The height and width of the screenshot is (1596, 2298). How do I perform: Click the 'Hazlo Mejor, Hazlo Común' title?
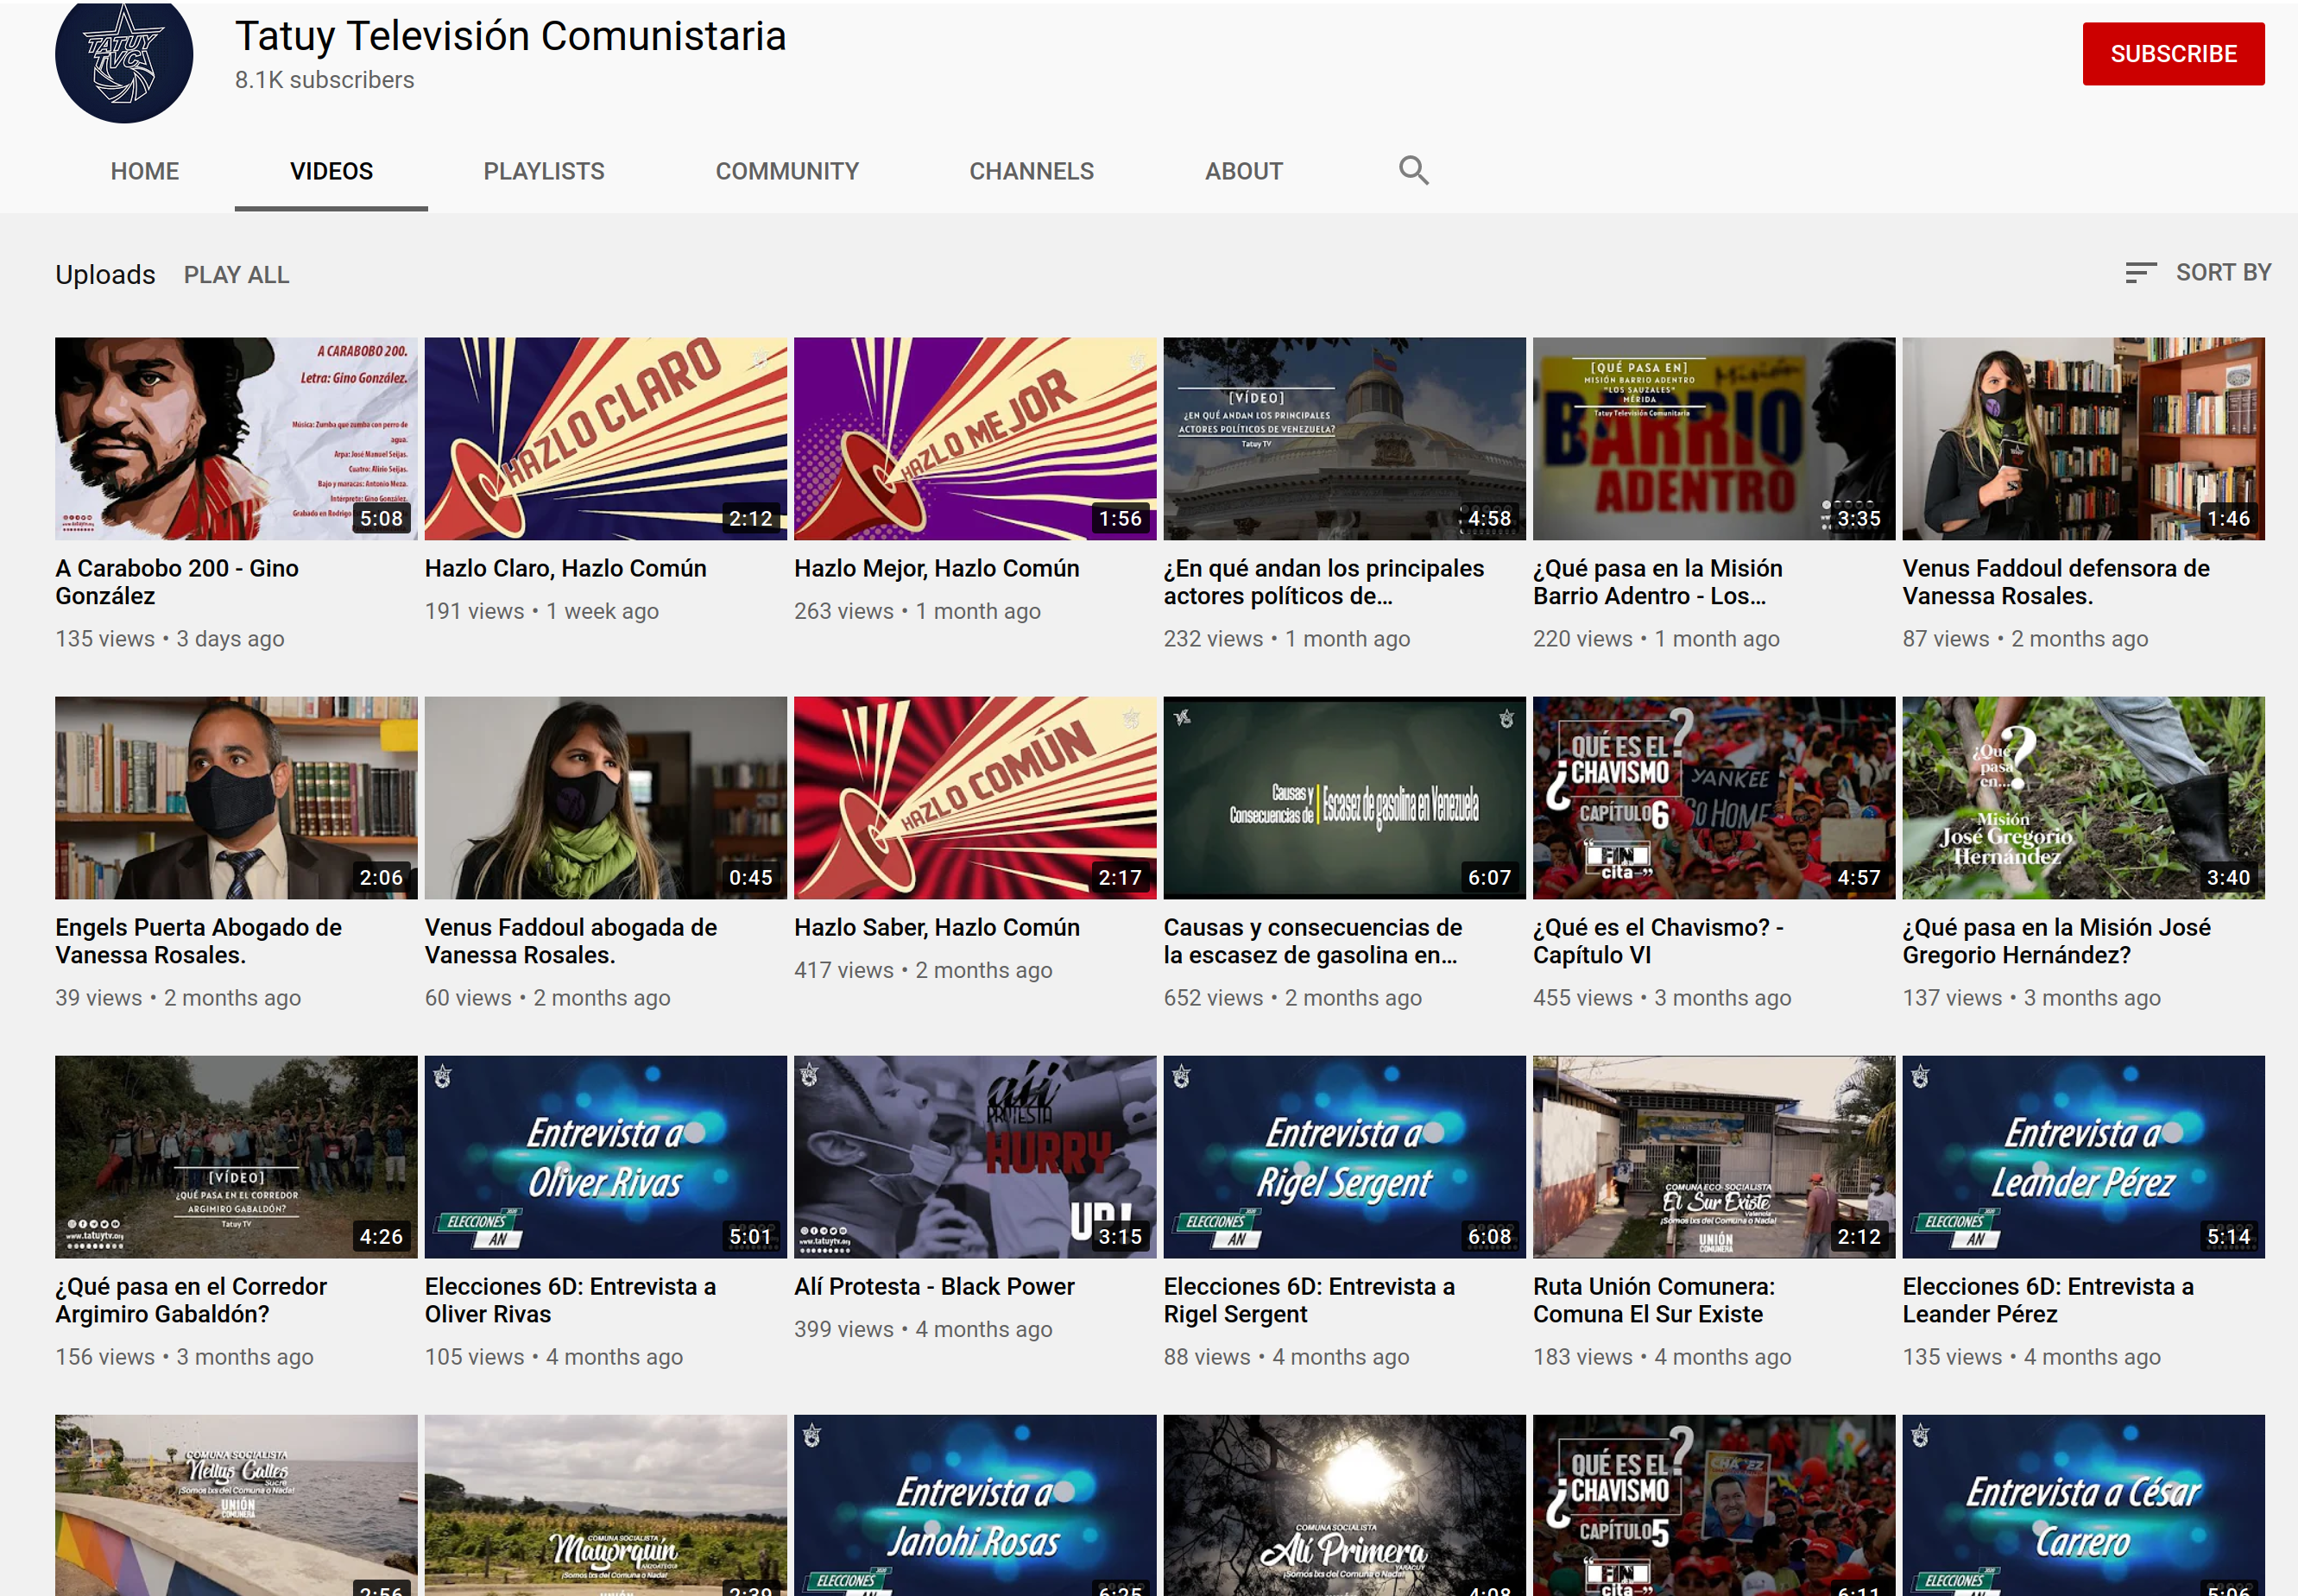coord(937,568)
